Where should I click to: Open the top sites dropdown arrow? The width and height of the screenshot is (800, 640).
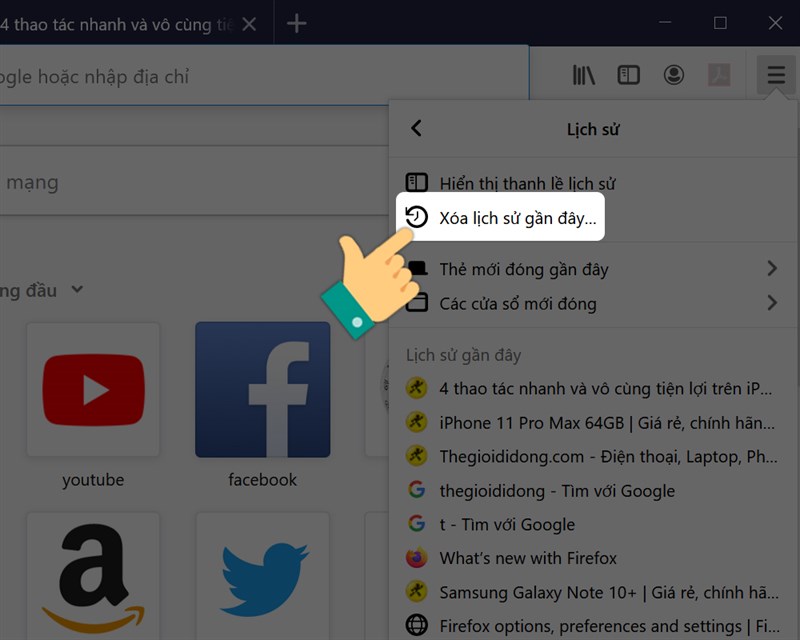click(x=77, y=290)
